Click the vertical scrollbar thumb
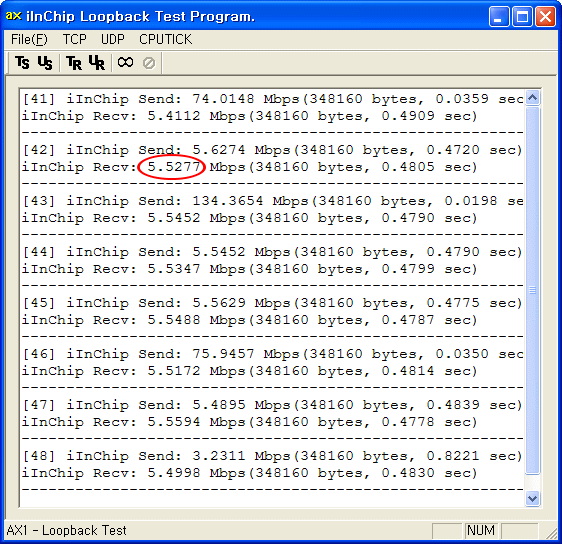562x544 pixels. tap(533, 290)
